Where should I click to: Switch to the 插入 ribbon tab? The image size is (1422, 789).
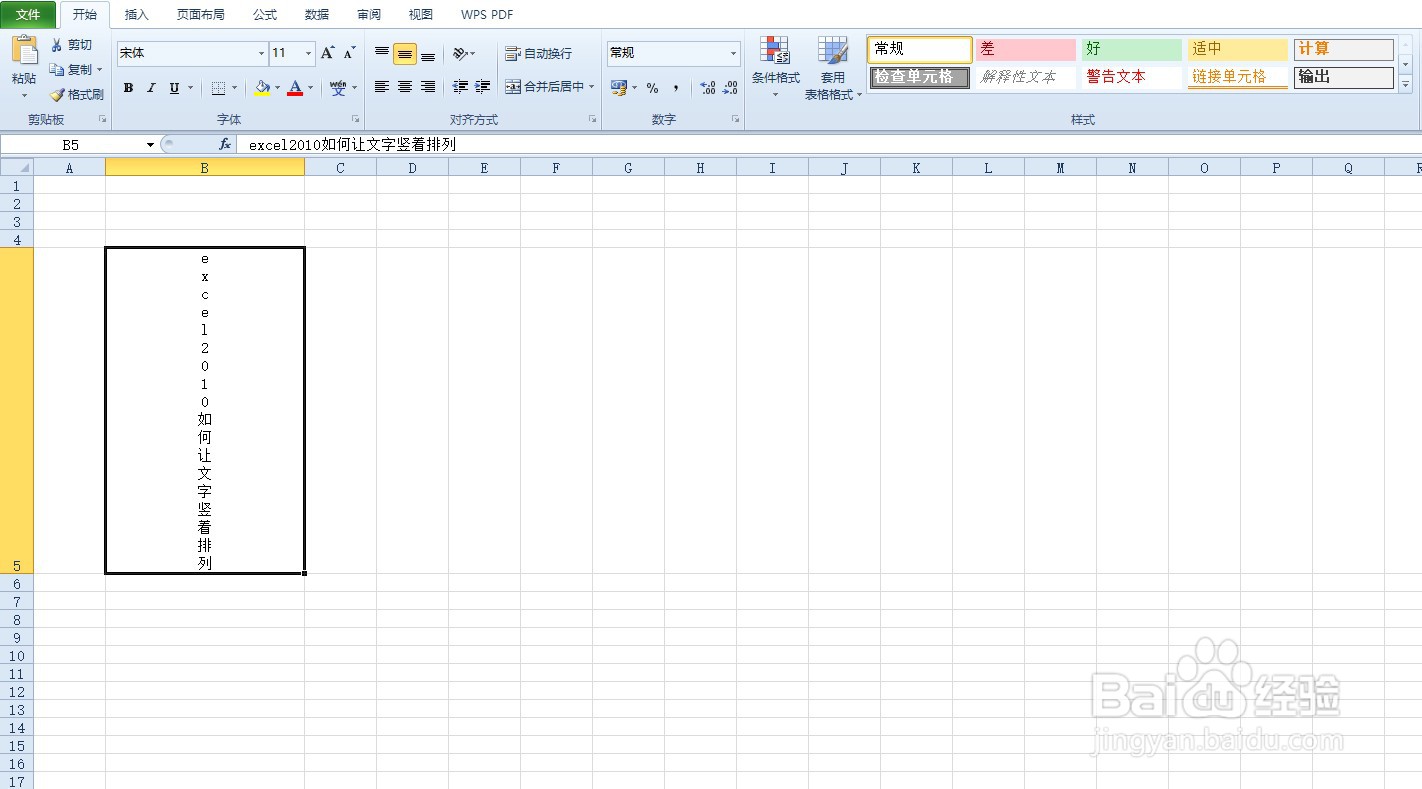(135, 14)
